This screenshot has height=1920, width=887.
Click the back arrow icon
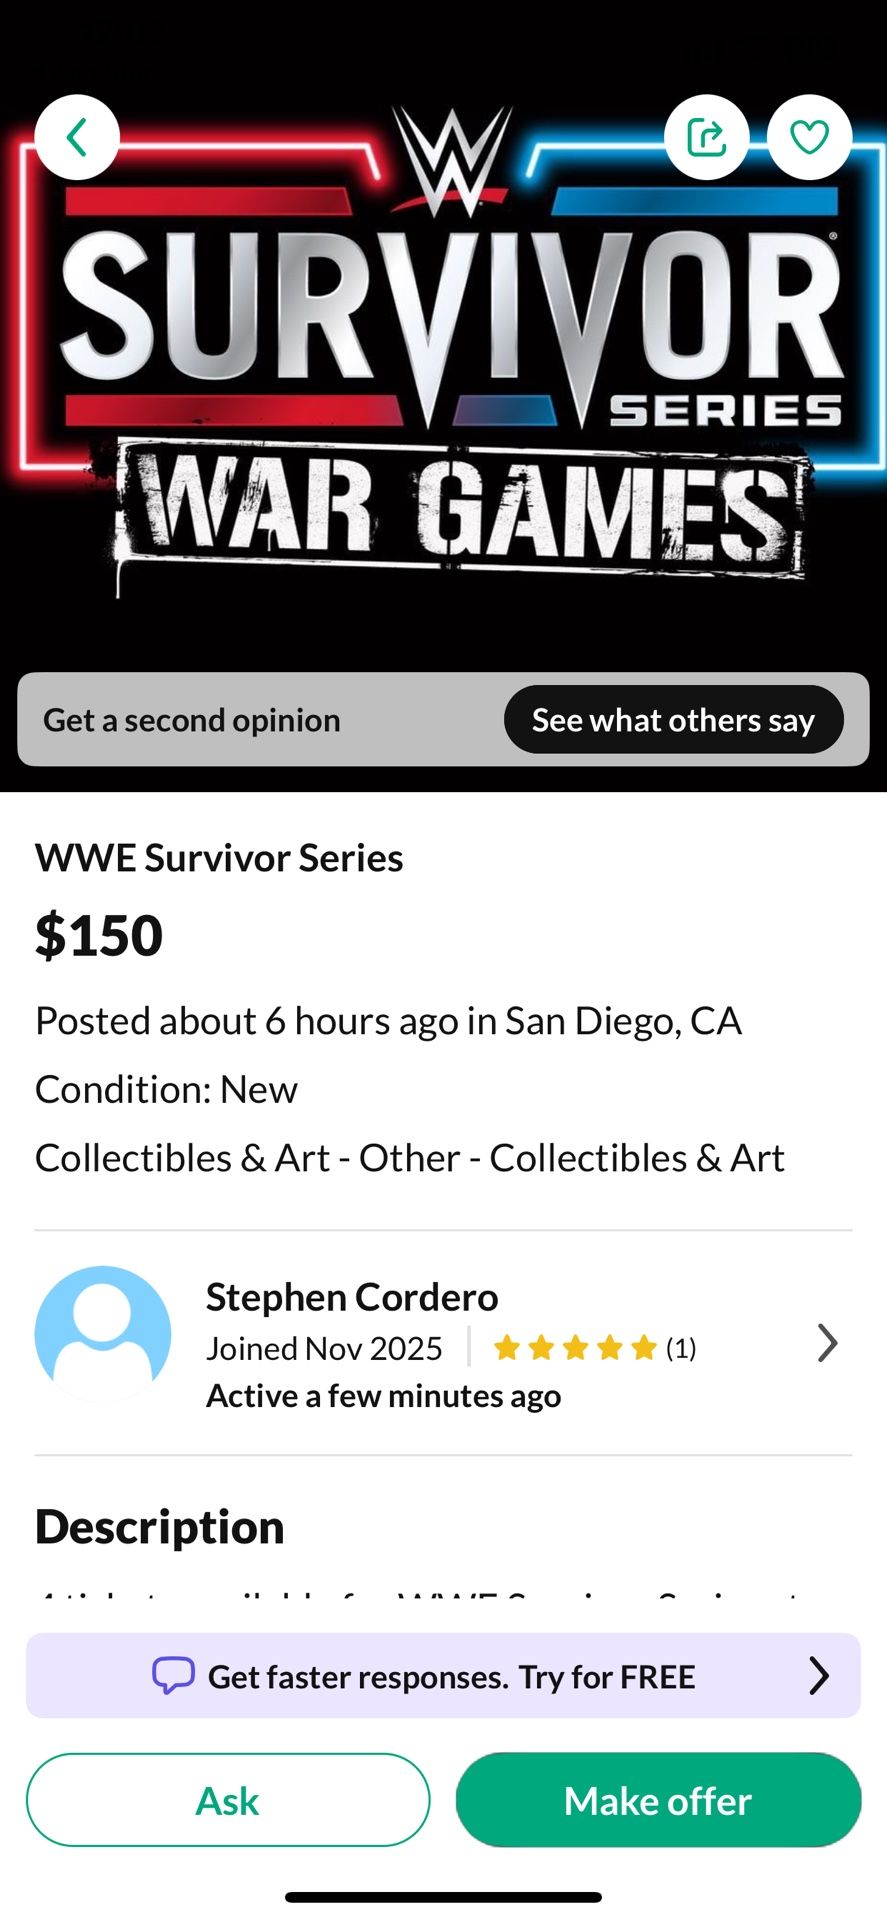click(x=78, y=137)
